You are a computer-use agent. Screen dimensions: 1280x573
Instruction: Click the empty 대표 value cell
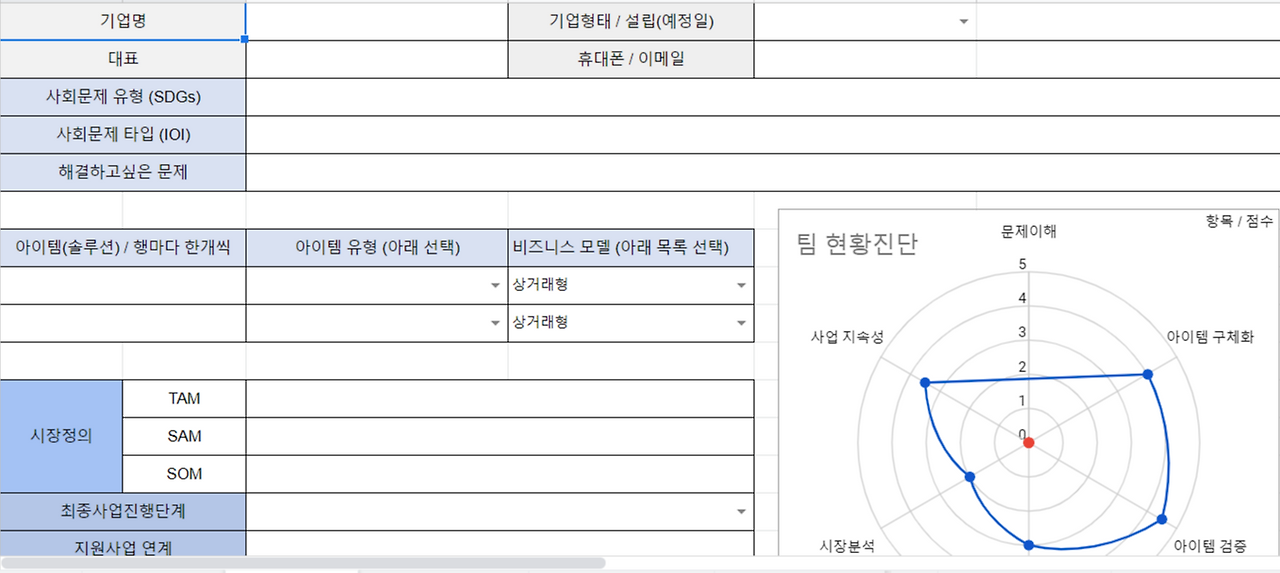[x=377, y=59]
